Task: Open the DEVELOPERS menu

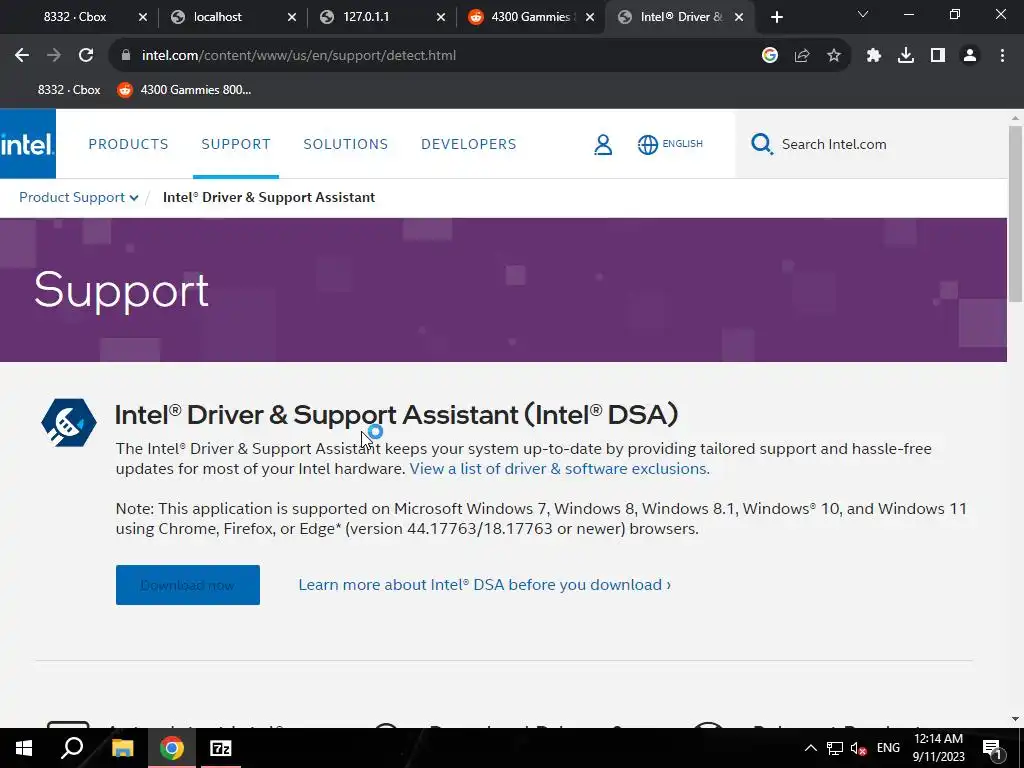Action: click(469, 144)
